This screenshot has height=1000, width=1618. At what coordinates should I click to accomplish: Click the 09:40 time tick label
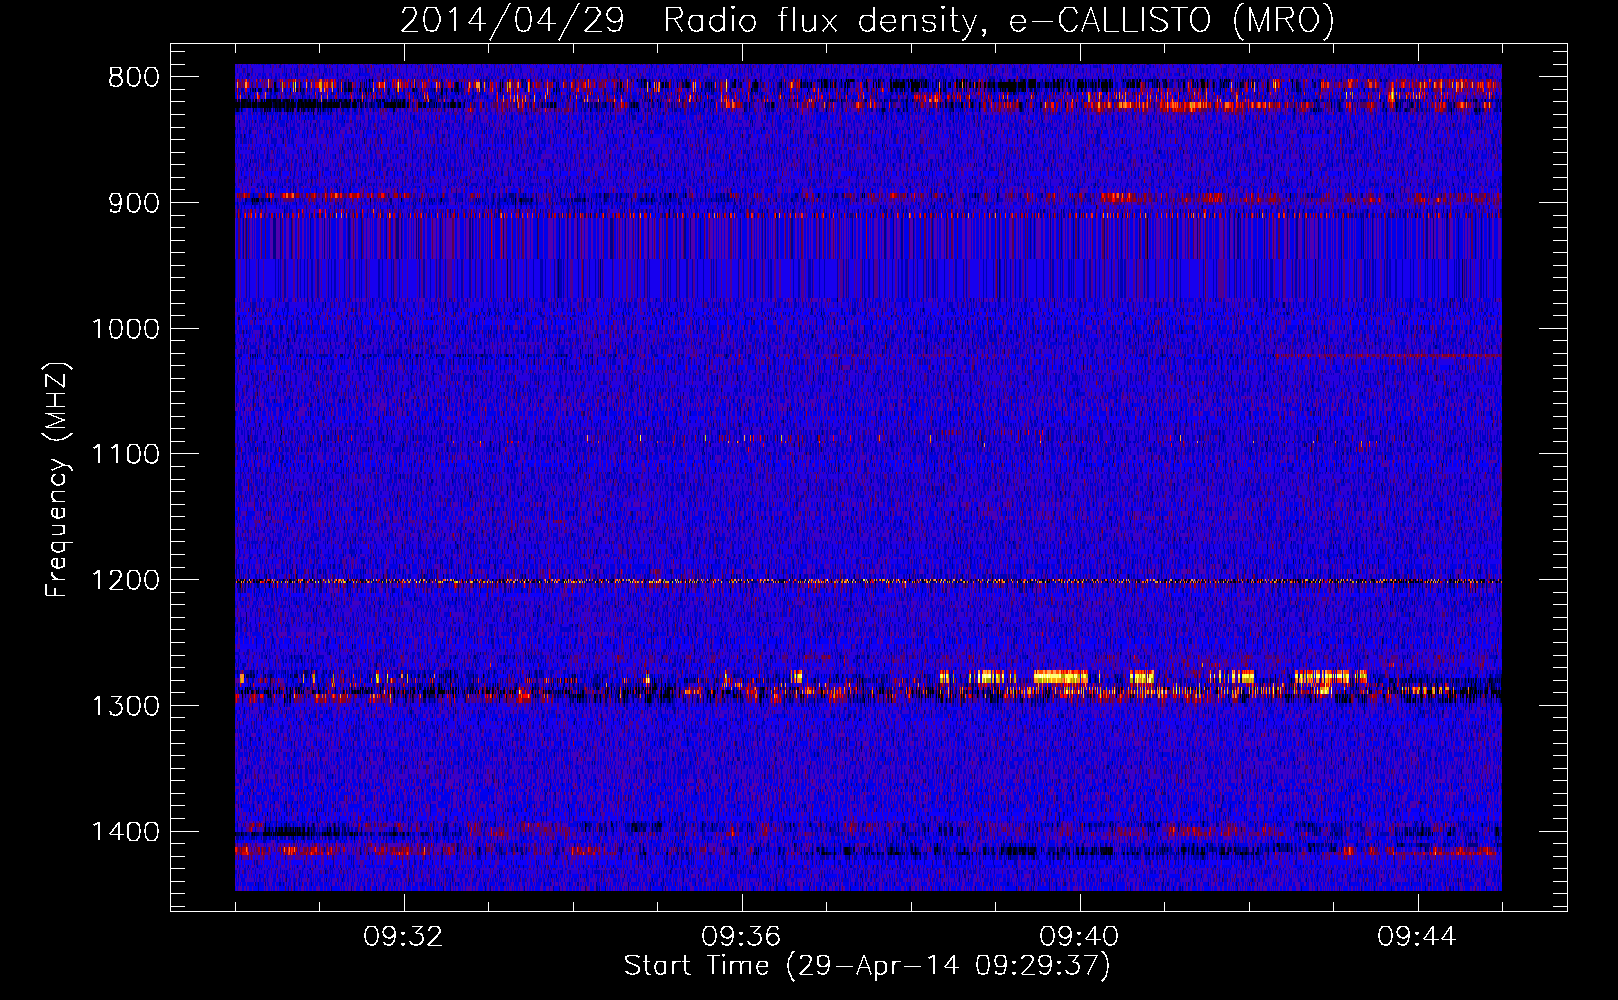pyautogui.click(x=1079, y=937)
